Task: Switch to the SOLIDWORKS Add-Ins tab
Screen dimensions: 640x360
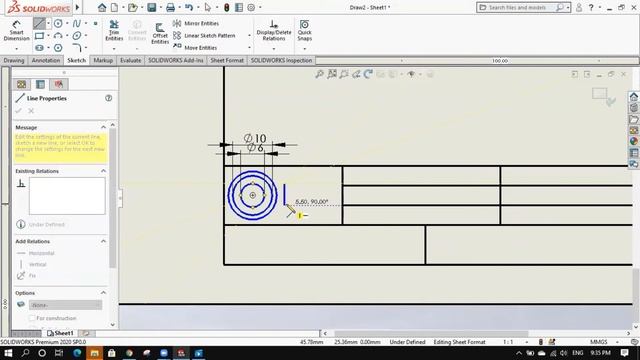Action: [176, 60]
